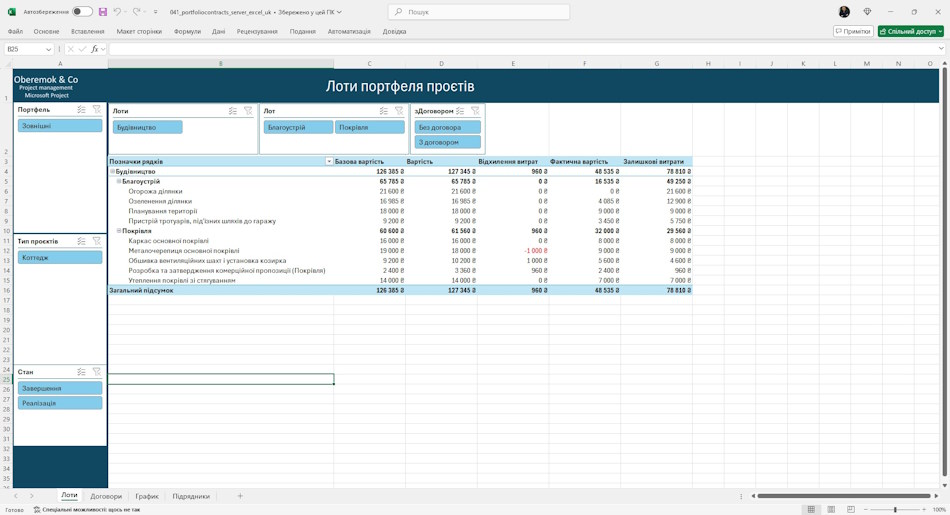Switch to Page Layout view icon

tap(831, 510)
